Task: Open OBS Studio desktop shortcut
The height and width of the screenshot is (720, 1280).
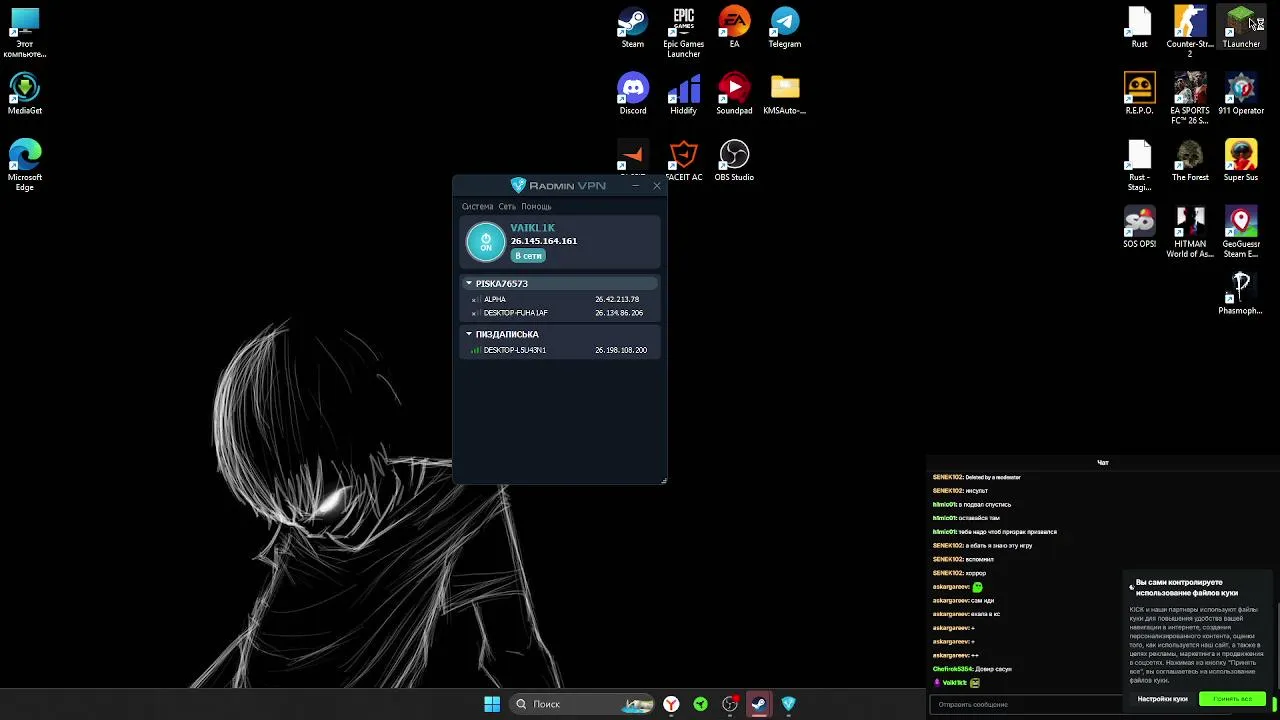Action: 734,161
